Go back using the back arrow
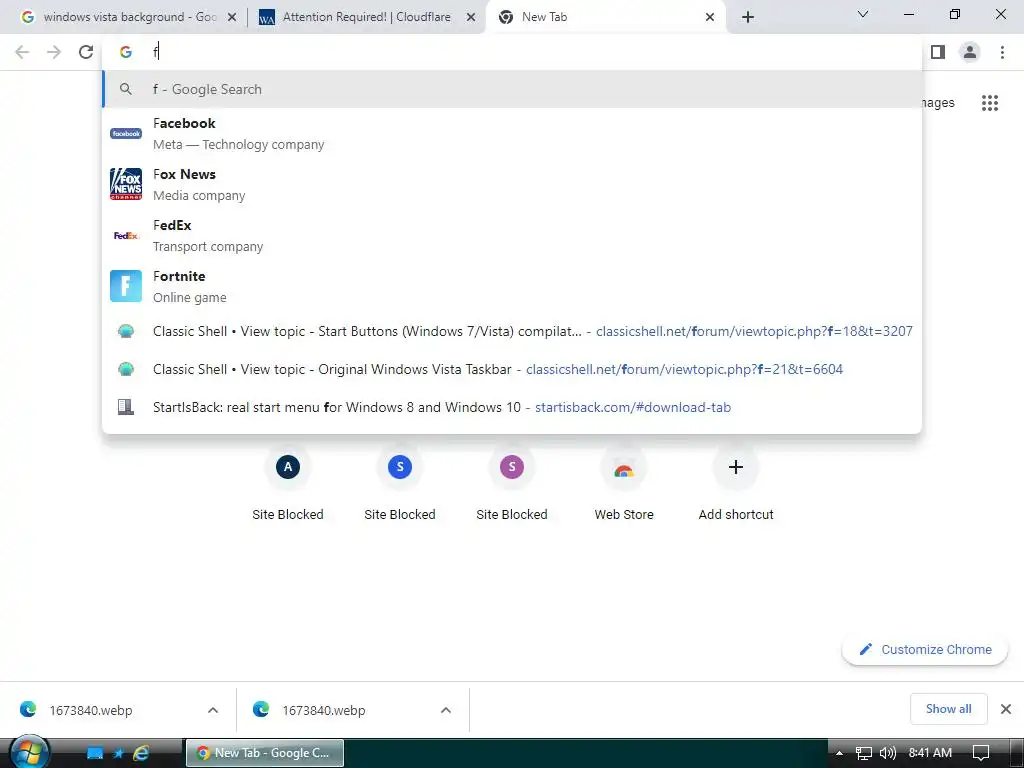 22,52
